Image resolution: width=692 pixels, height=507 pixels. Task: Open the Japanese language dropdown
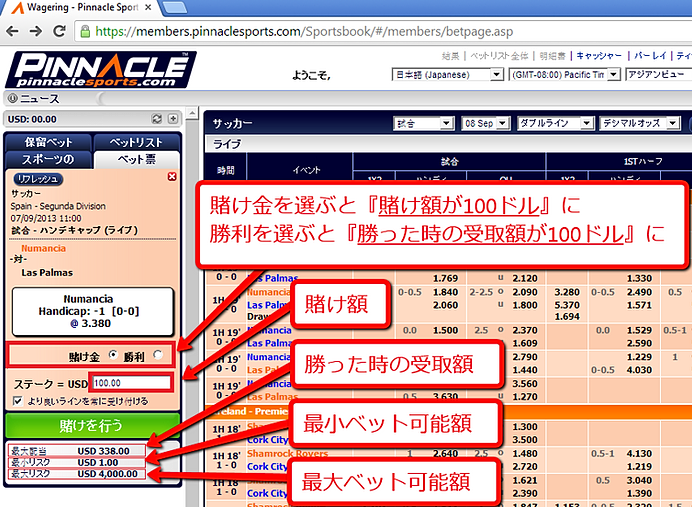point(447,75)
